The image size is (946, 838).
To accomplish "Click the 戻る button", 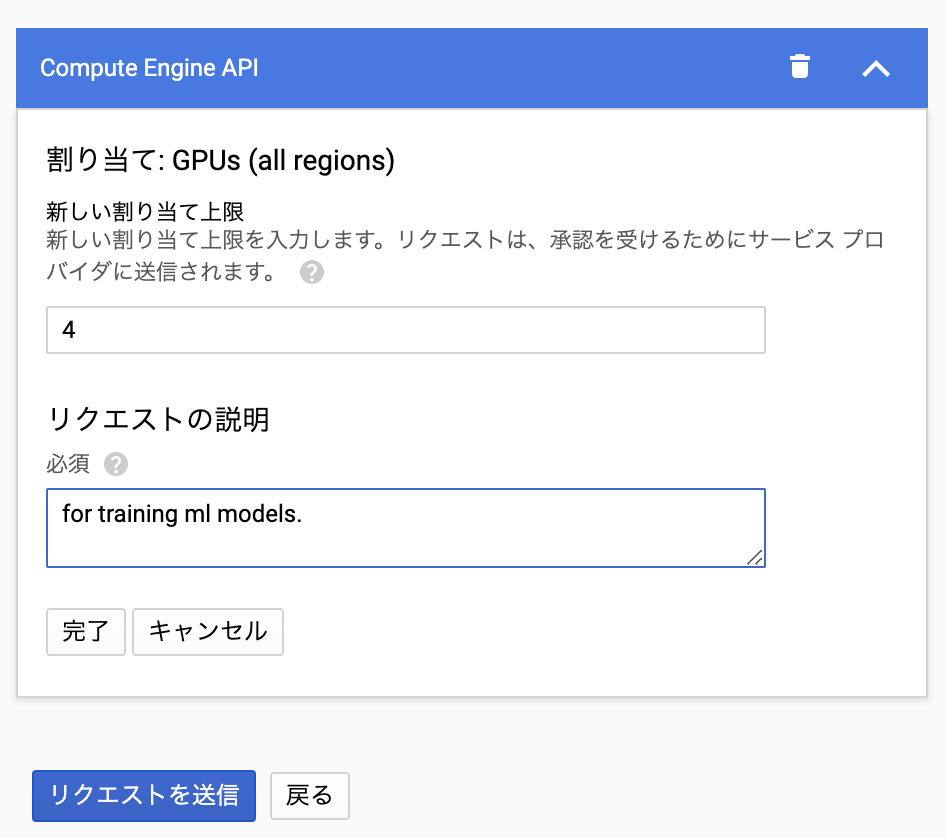I will pyautogui.click(x=309, y=796).
